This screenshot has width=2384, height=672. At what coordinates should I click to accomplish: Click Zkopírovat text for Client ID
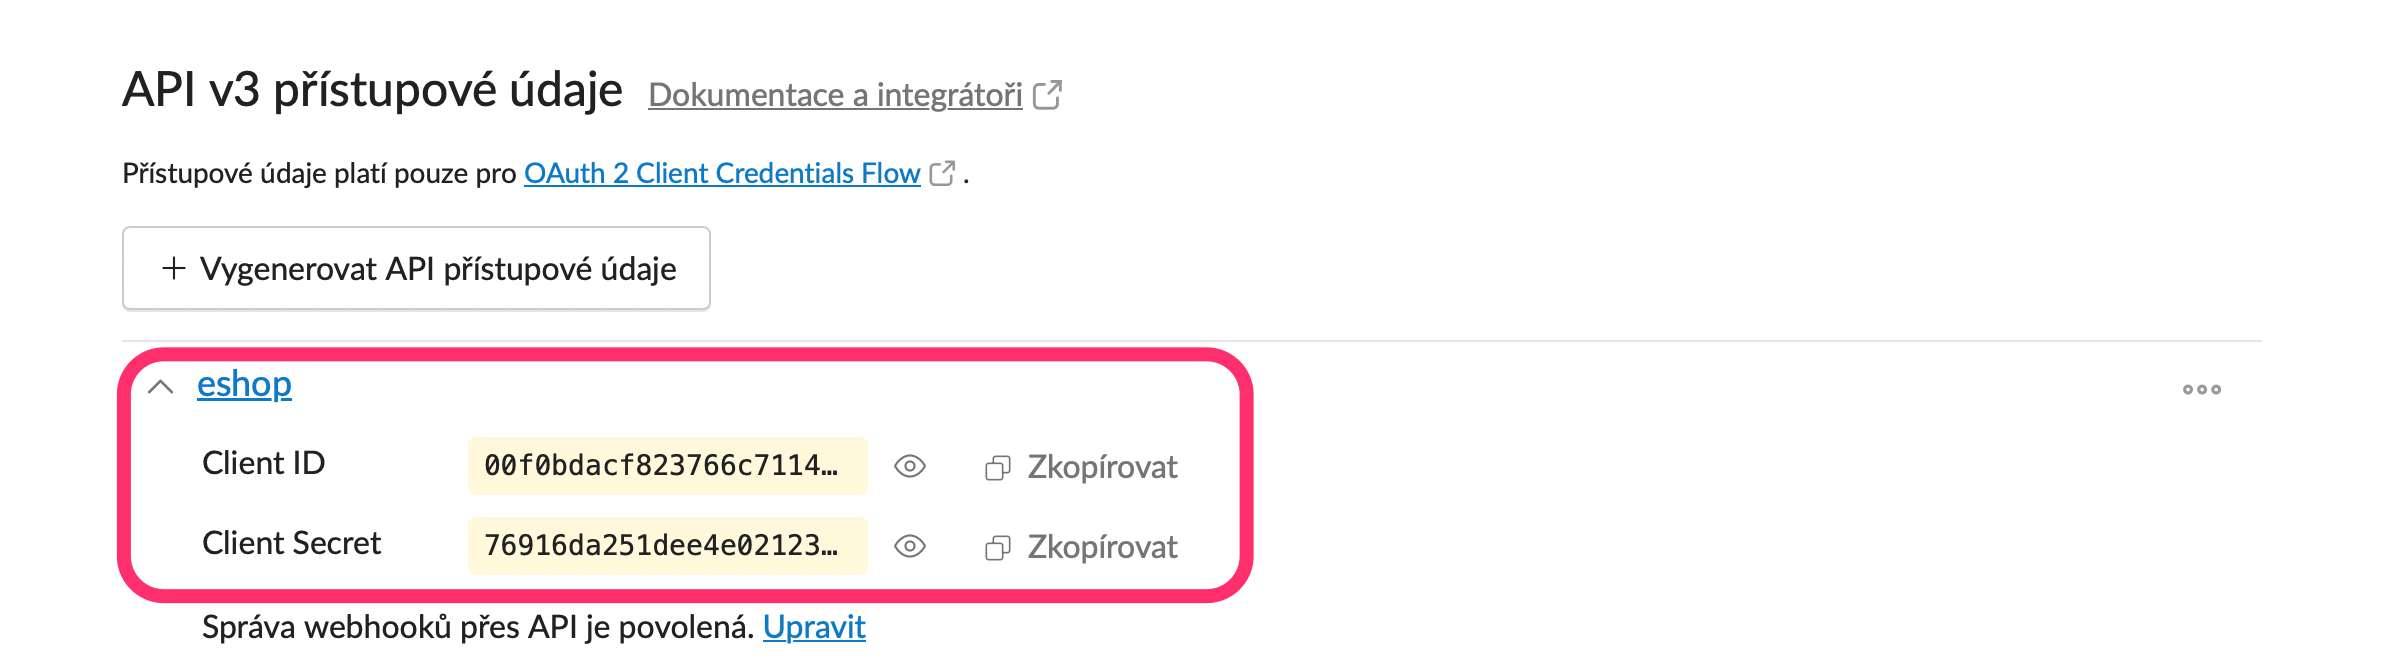pyautogui.click(x=1102, y=467)
